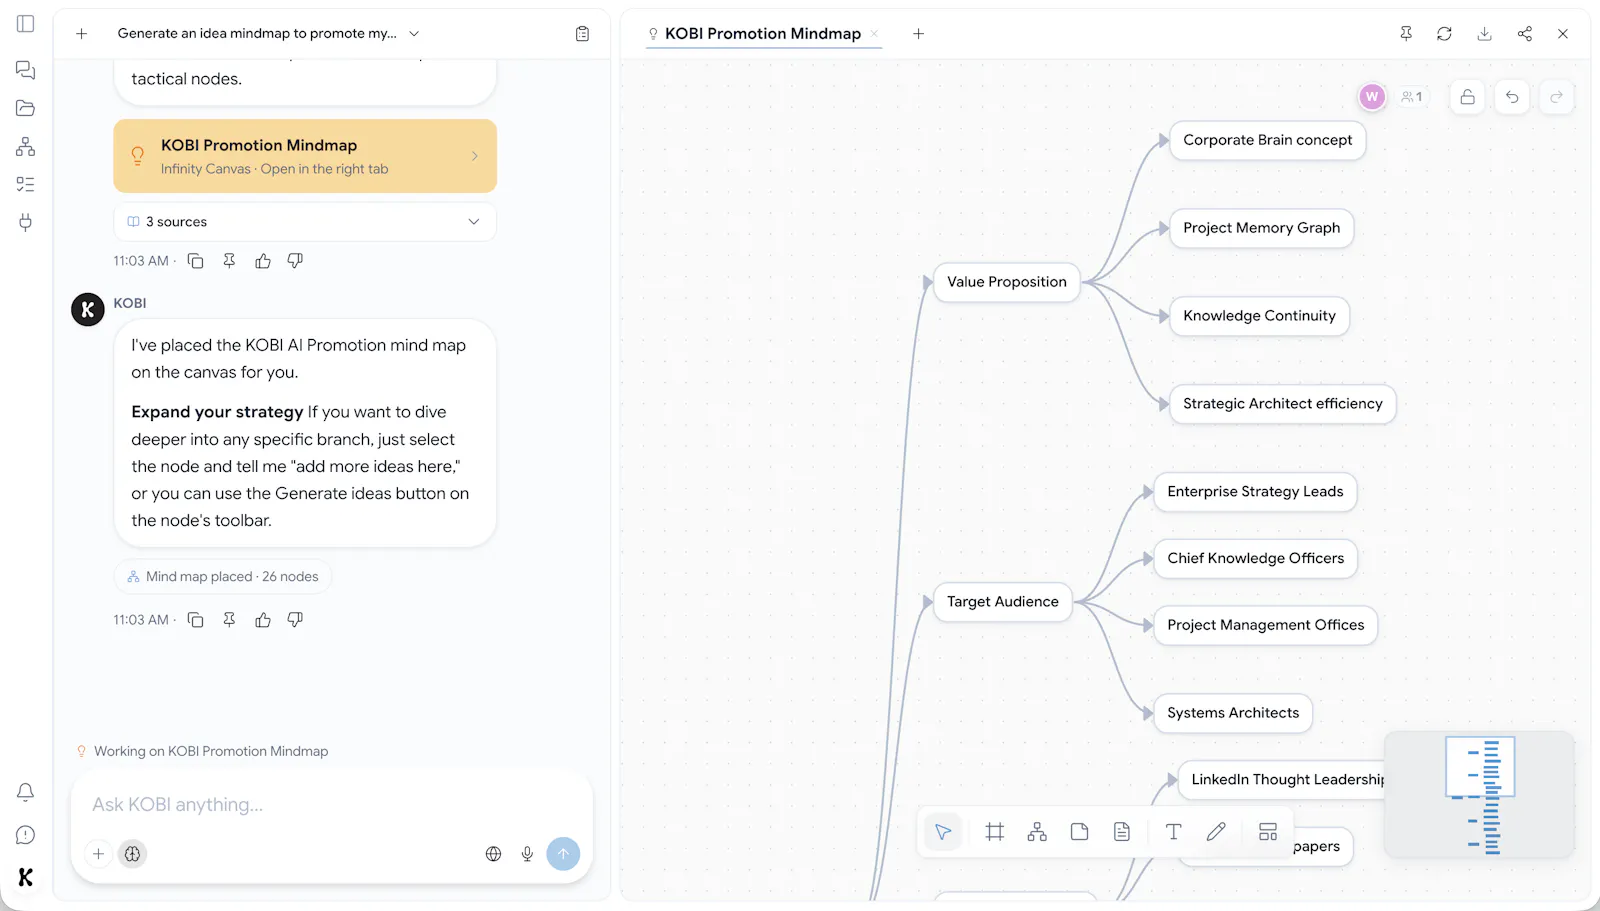This screenshot has width=1600, height=911.
Task: Expand the 3 sources section
Action: tap(305, 222)
